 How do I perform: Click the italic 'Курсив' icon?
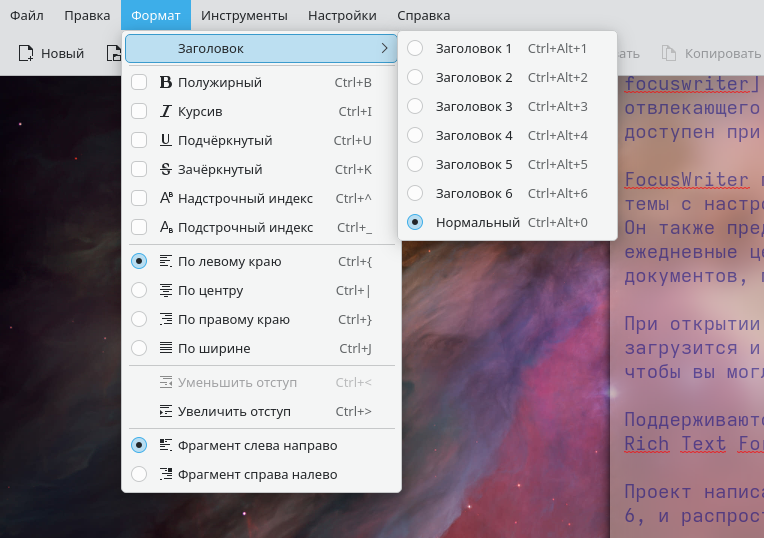pyautogui.click(x=166, y=112)
